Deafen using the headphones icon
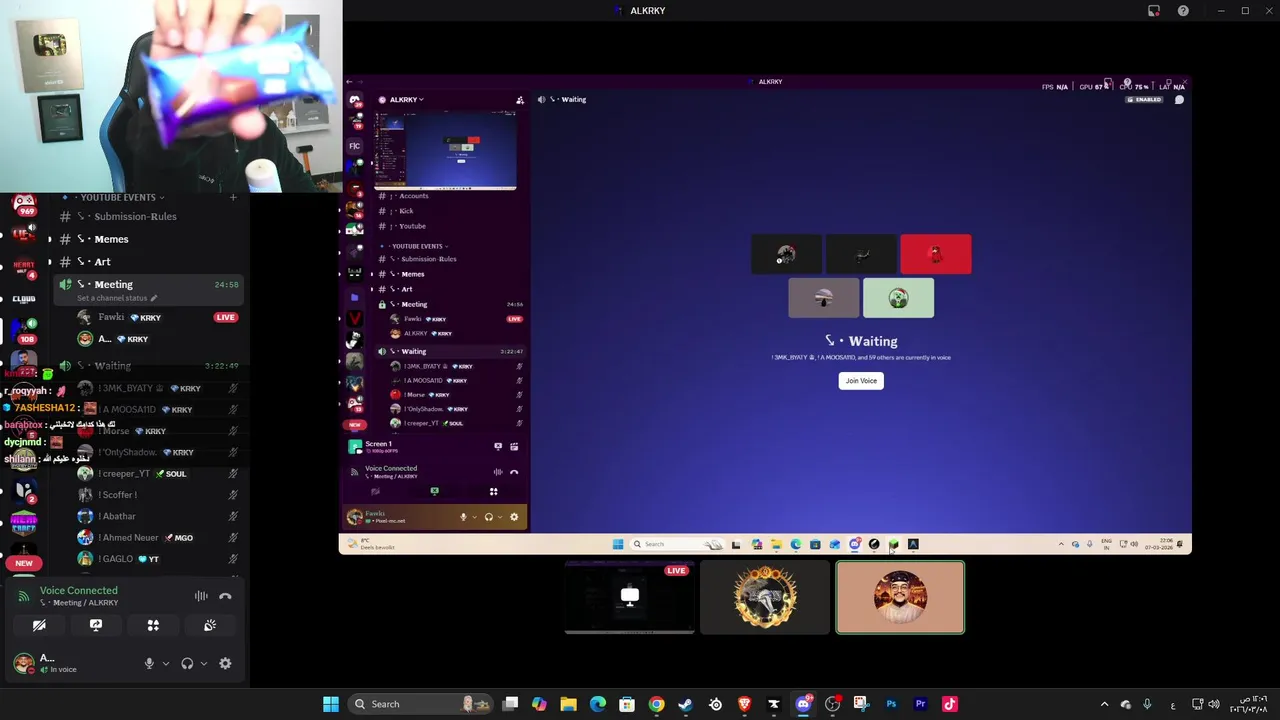The width and height of the screenshot is (1280, 720). (187, 663)
